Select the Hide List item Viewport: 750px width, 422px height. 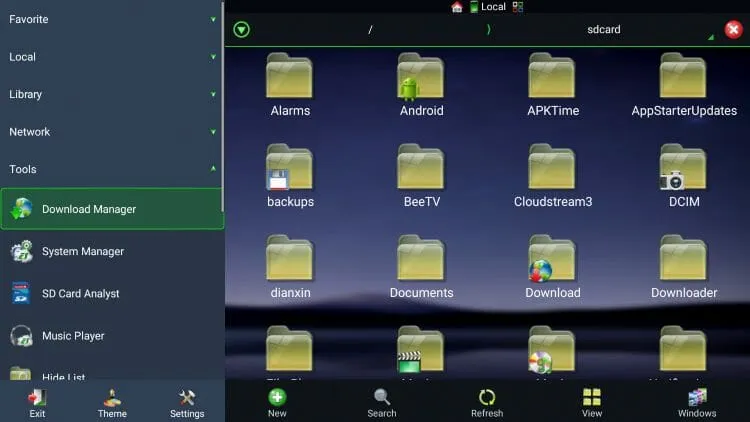point(112,371)
